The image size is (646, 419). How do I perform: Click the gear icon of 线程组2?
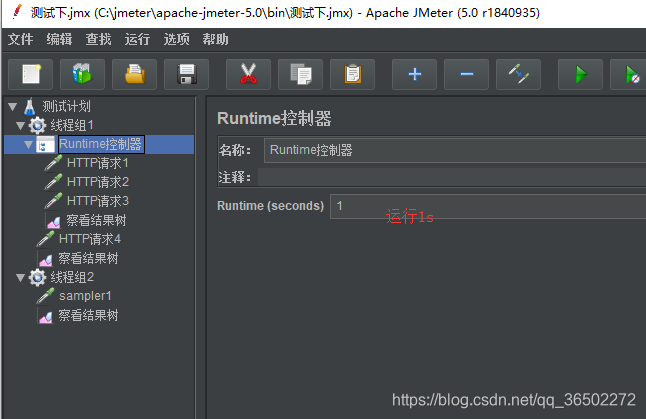click(x=37, y=277)
